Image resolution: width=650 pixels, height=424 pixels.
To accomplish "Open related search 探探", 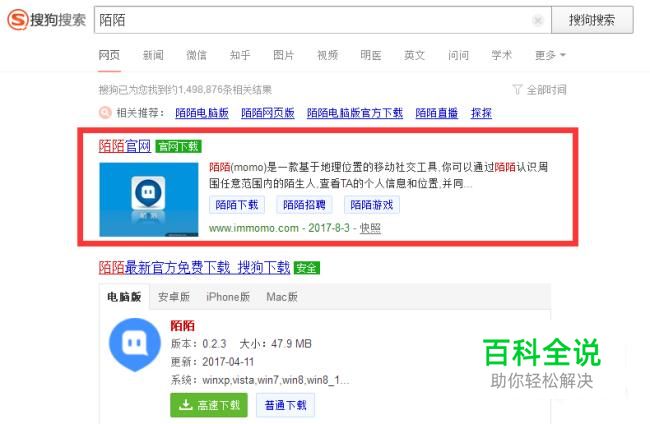I will tap(481, 113).
